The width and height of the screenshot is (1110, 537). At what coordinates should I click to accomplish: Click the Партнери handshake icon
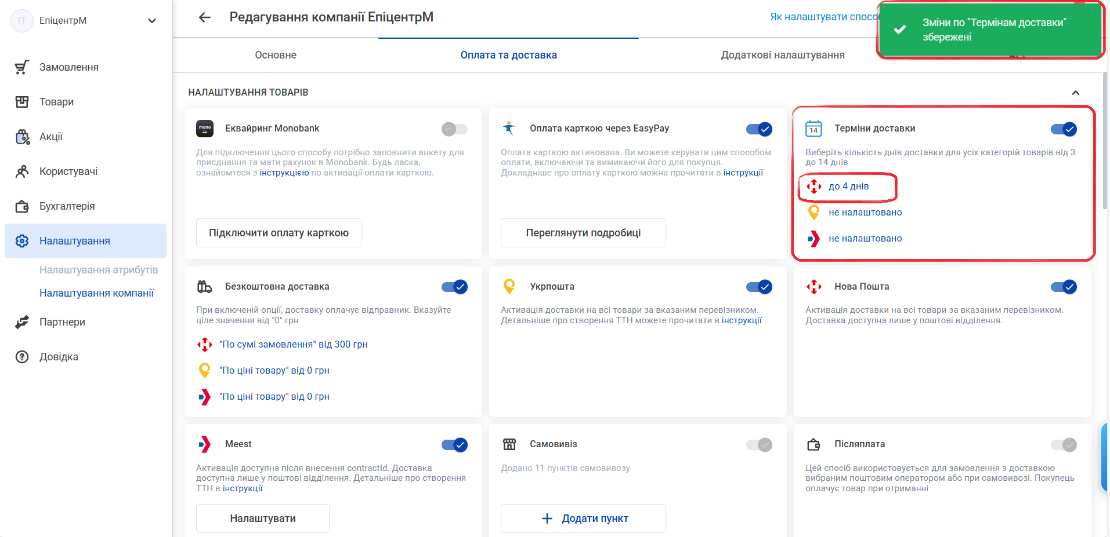tap(22, 322)
